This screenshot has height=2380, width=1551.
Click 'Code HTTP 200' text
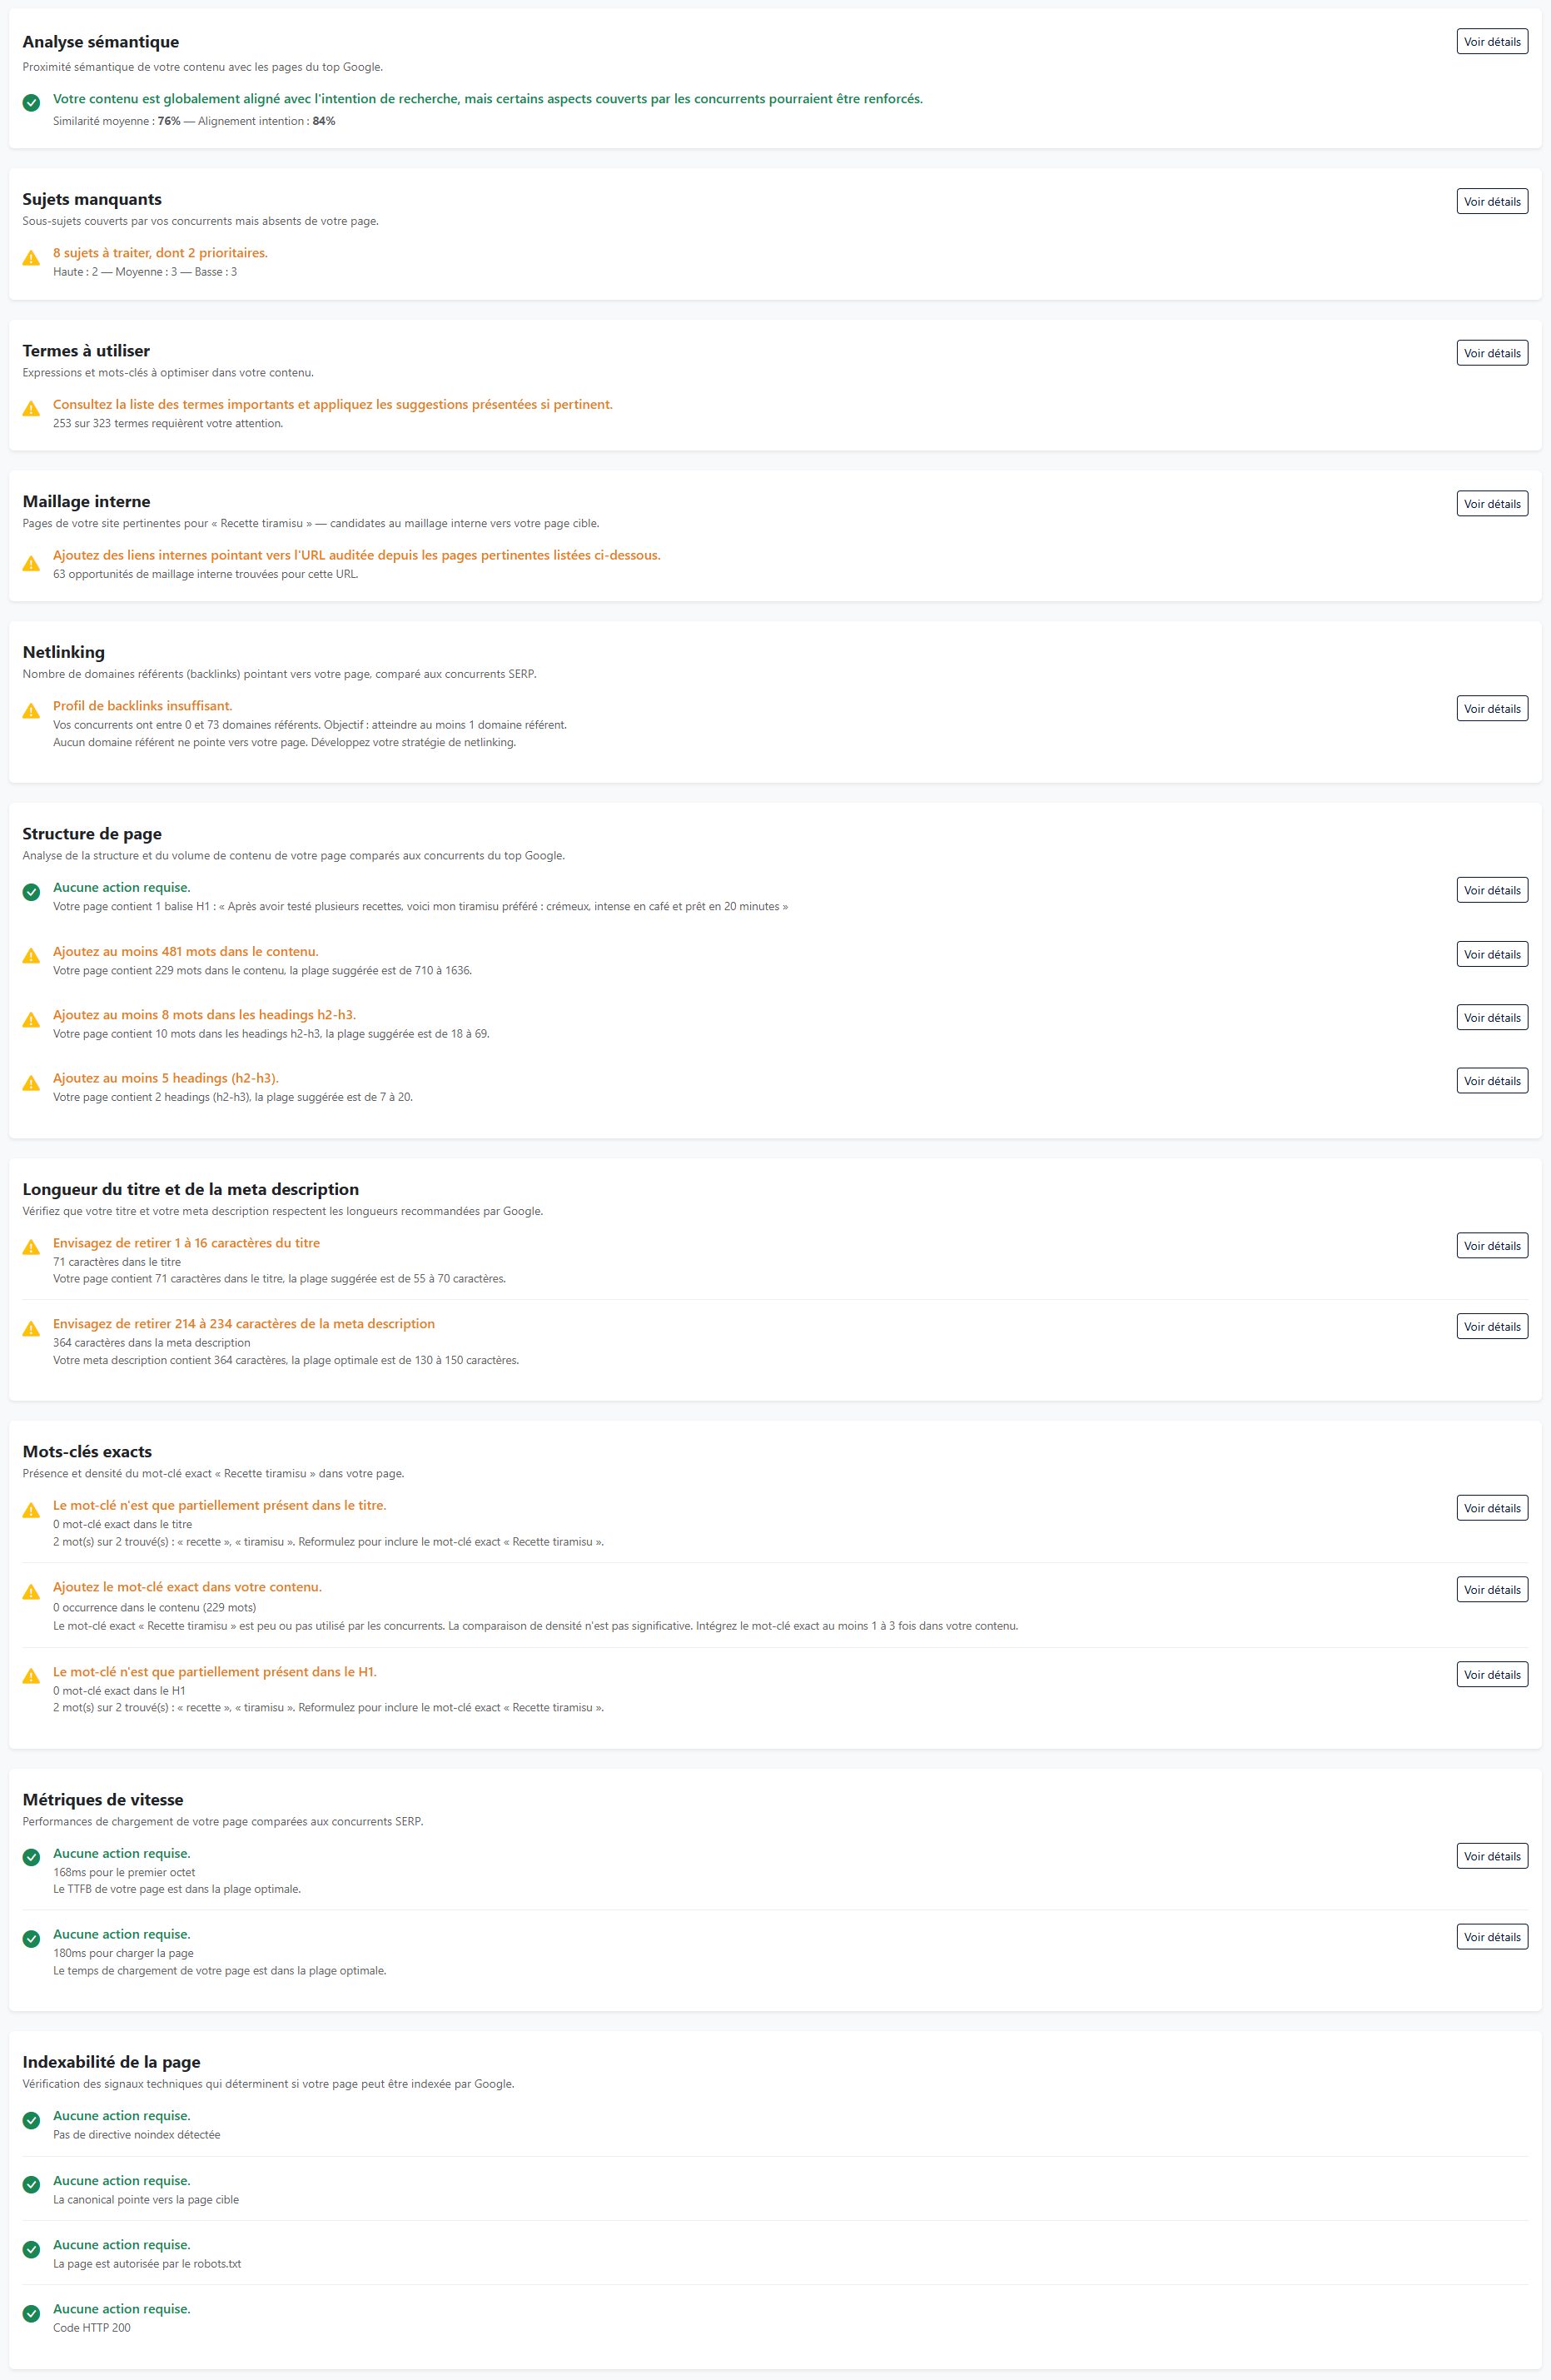(x=92, y=2327)
